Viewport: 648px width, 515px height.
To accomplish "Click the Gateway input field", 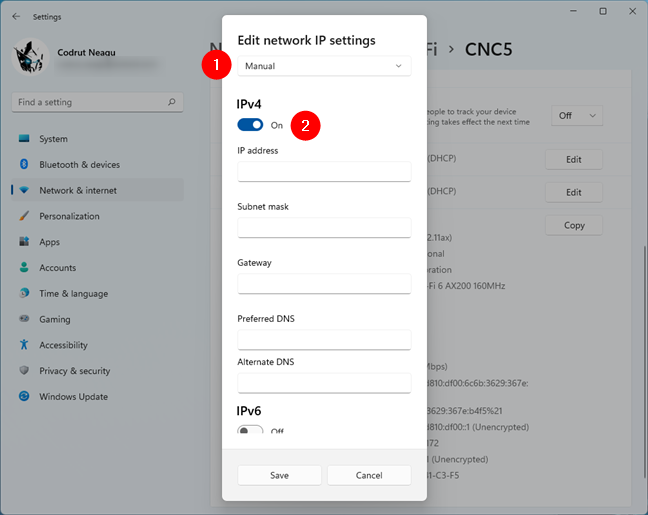I will [324, 284].
